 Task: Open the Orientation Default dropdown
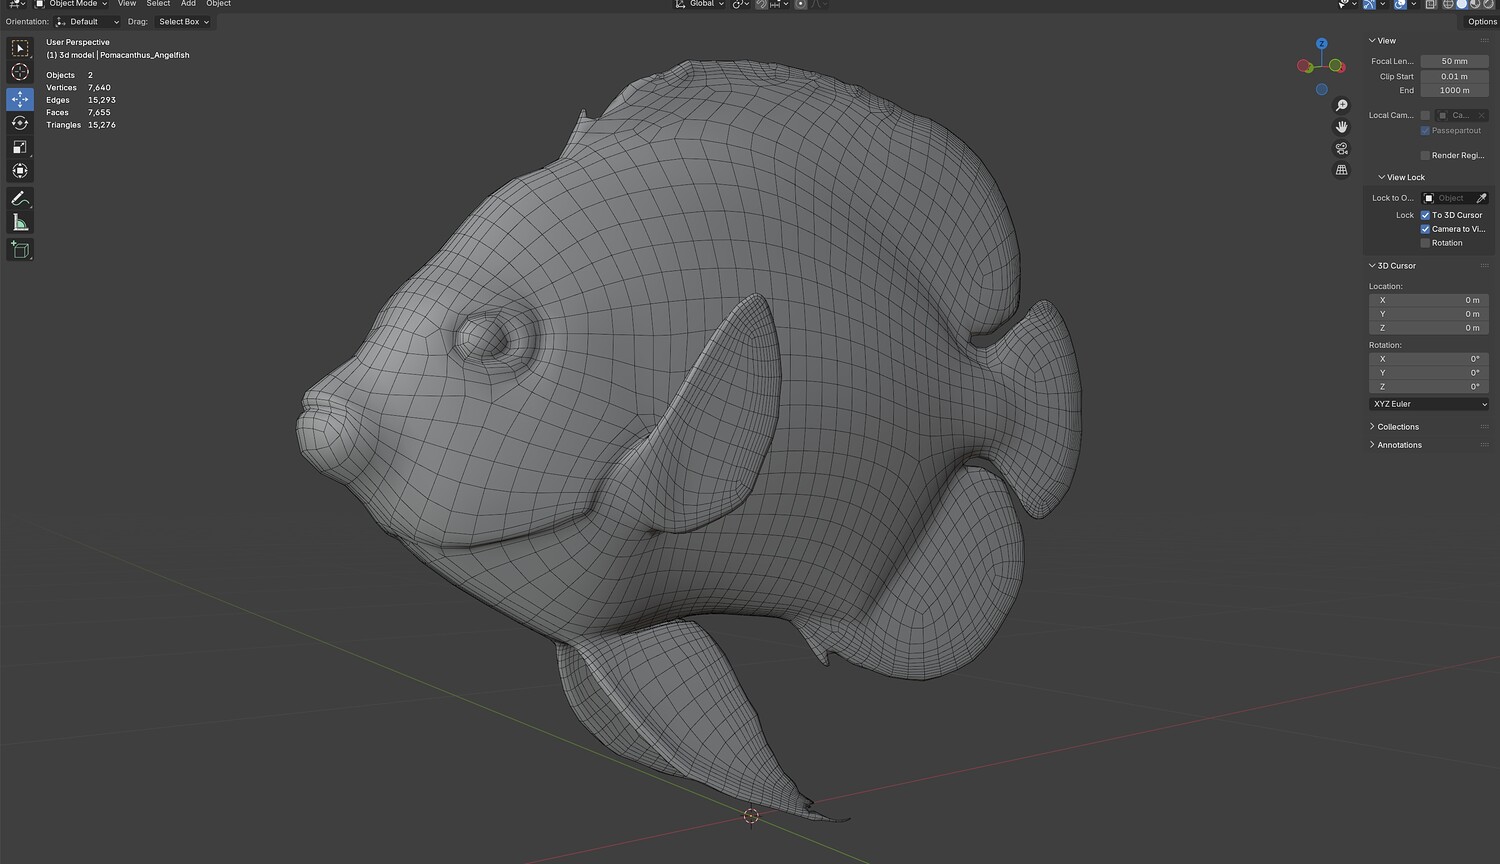click(x=87, y=22)
